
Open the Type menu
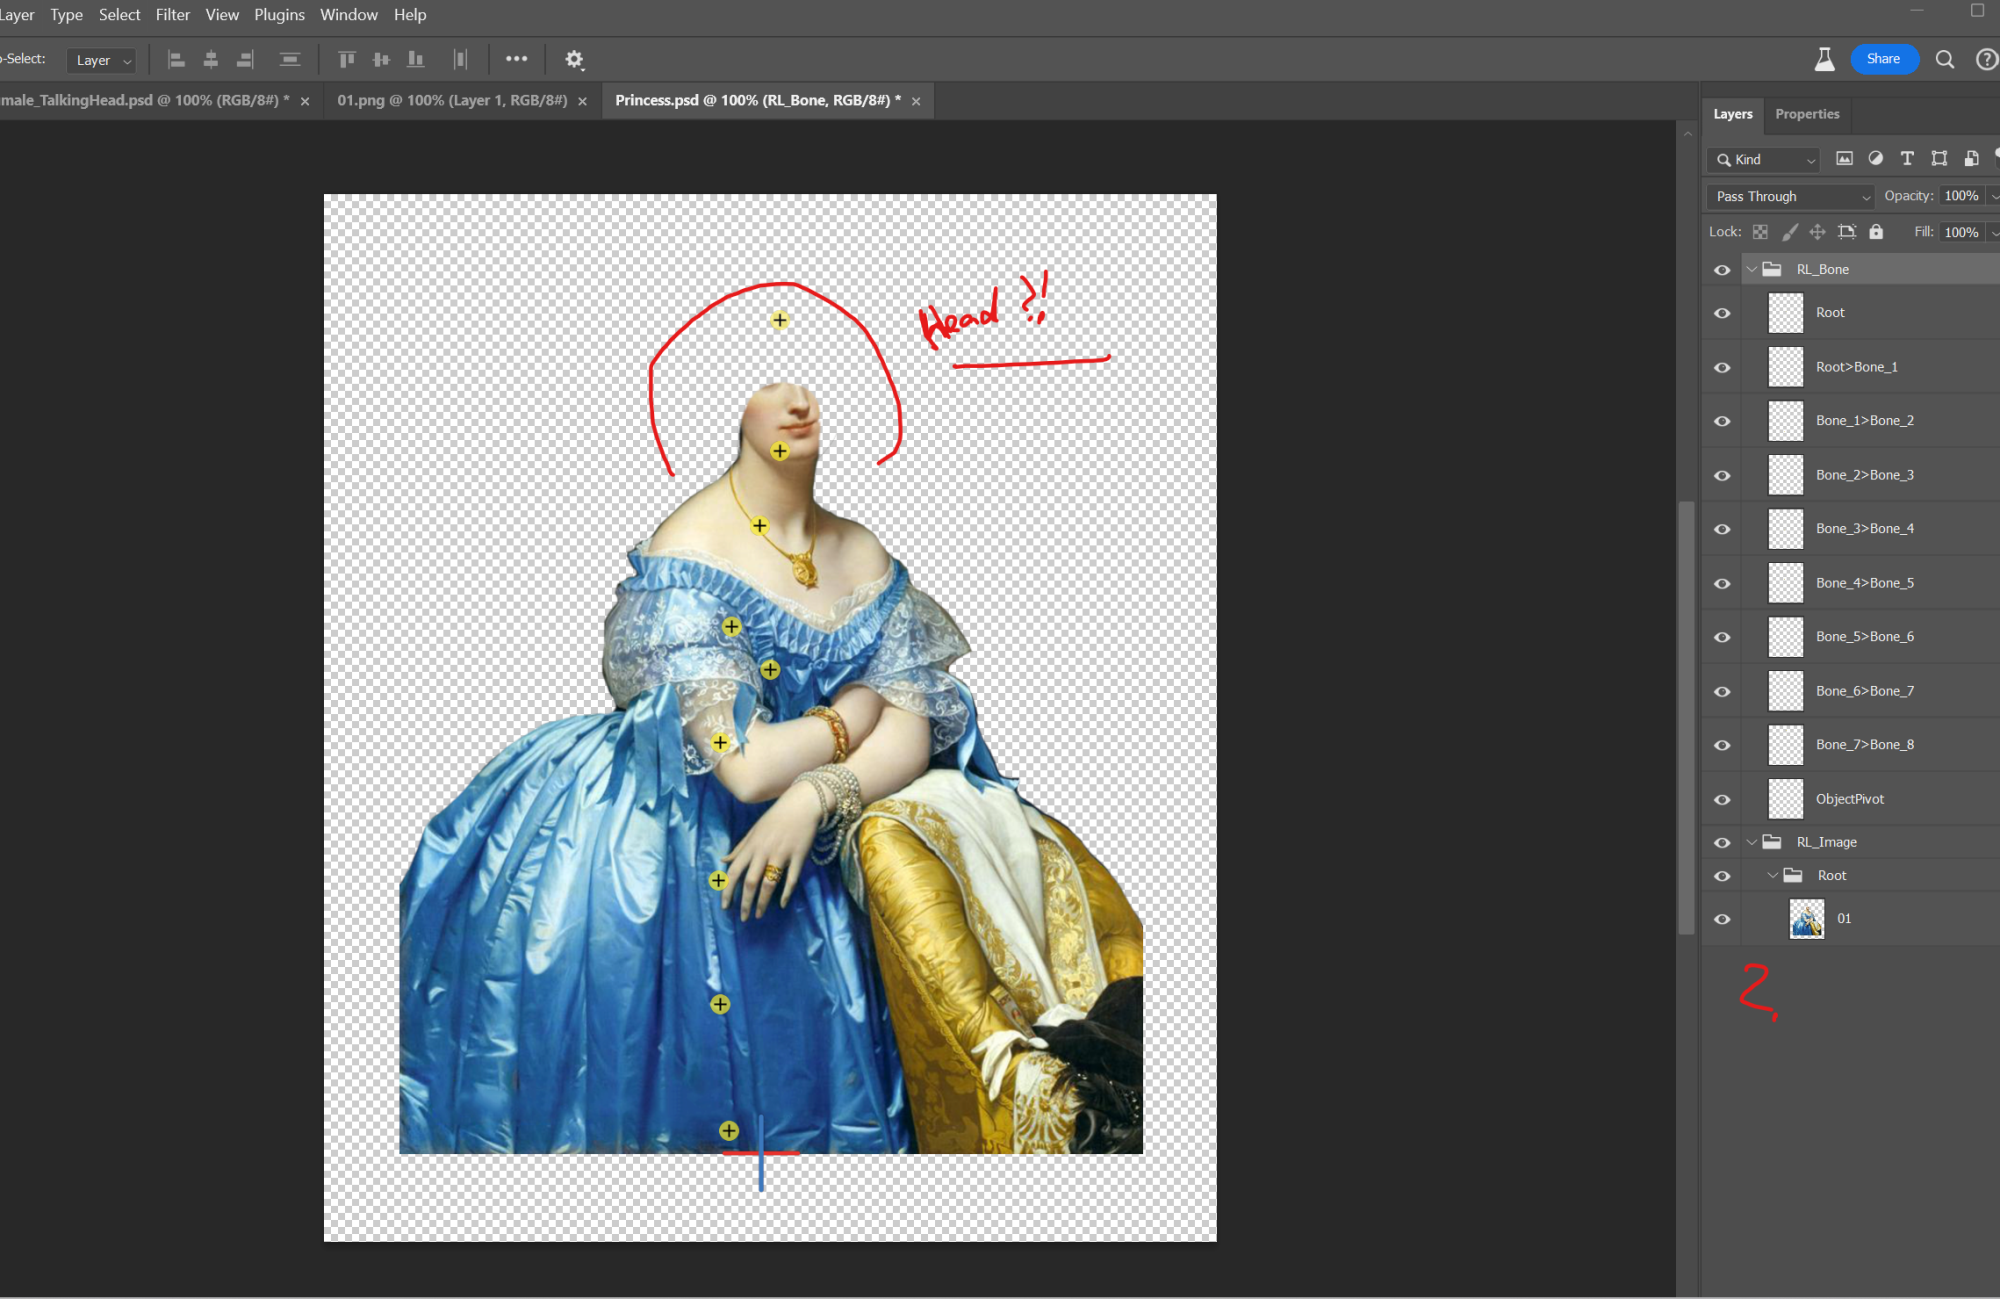(x=66, y=15)
